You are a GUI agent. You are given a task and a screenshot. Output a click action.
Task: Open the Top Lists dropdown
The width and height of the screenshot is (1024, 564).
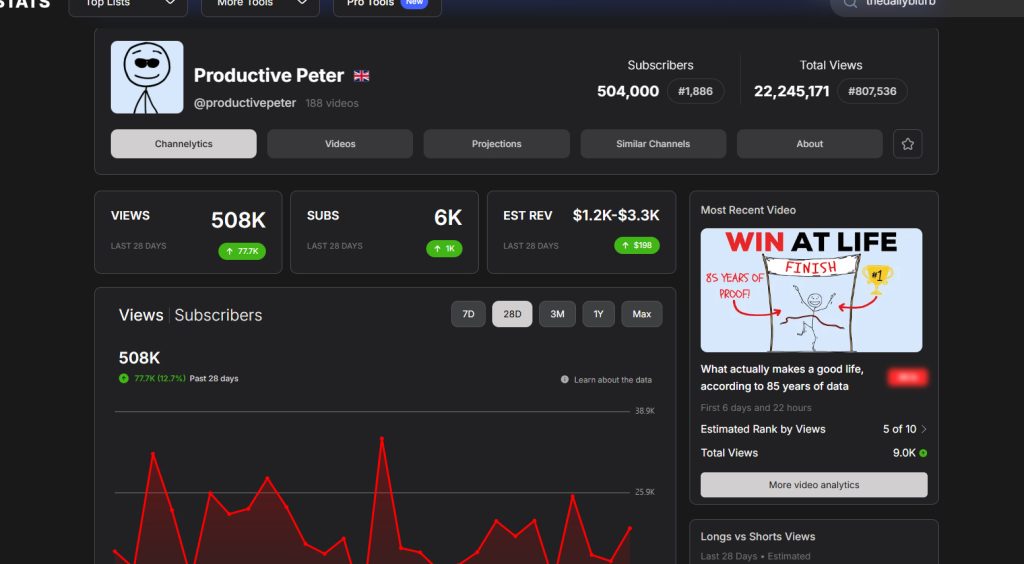(127, 4)
